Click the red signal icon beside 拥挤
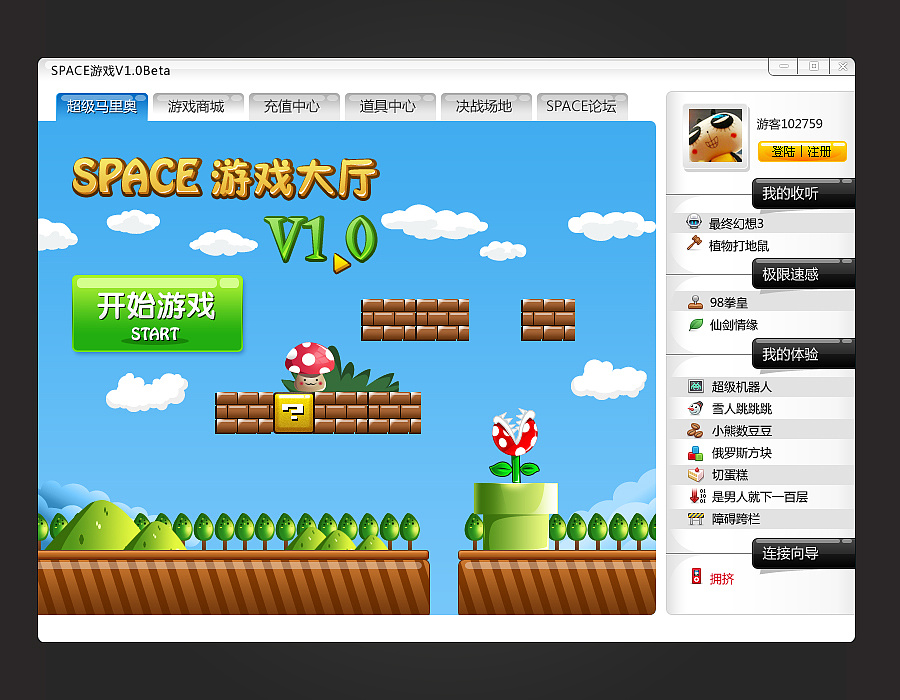Viewport: 900px width, 700px height. (696, 576)
